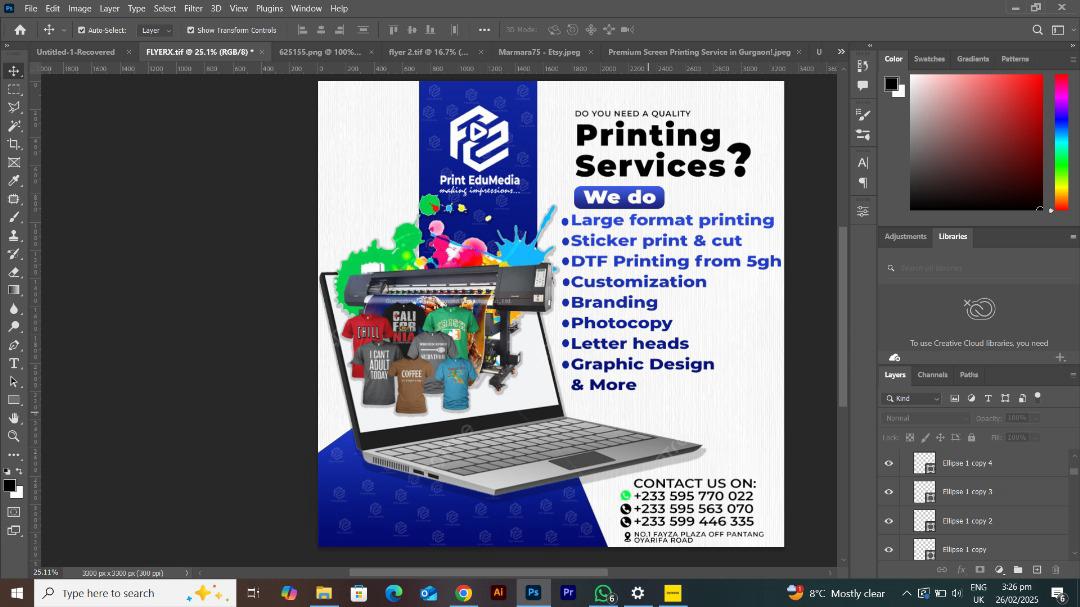The height and width of the screenshot is (607, 1080).
Task: Open the Auto-Select Layer dropdown
Action: point(155,30)
